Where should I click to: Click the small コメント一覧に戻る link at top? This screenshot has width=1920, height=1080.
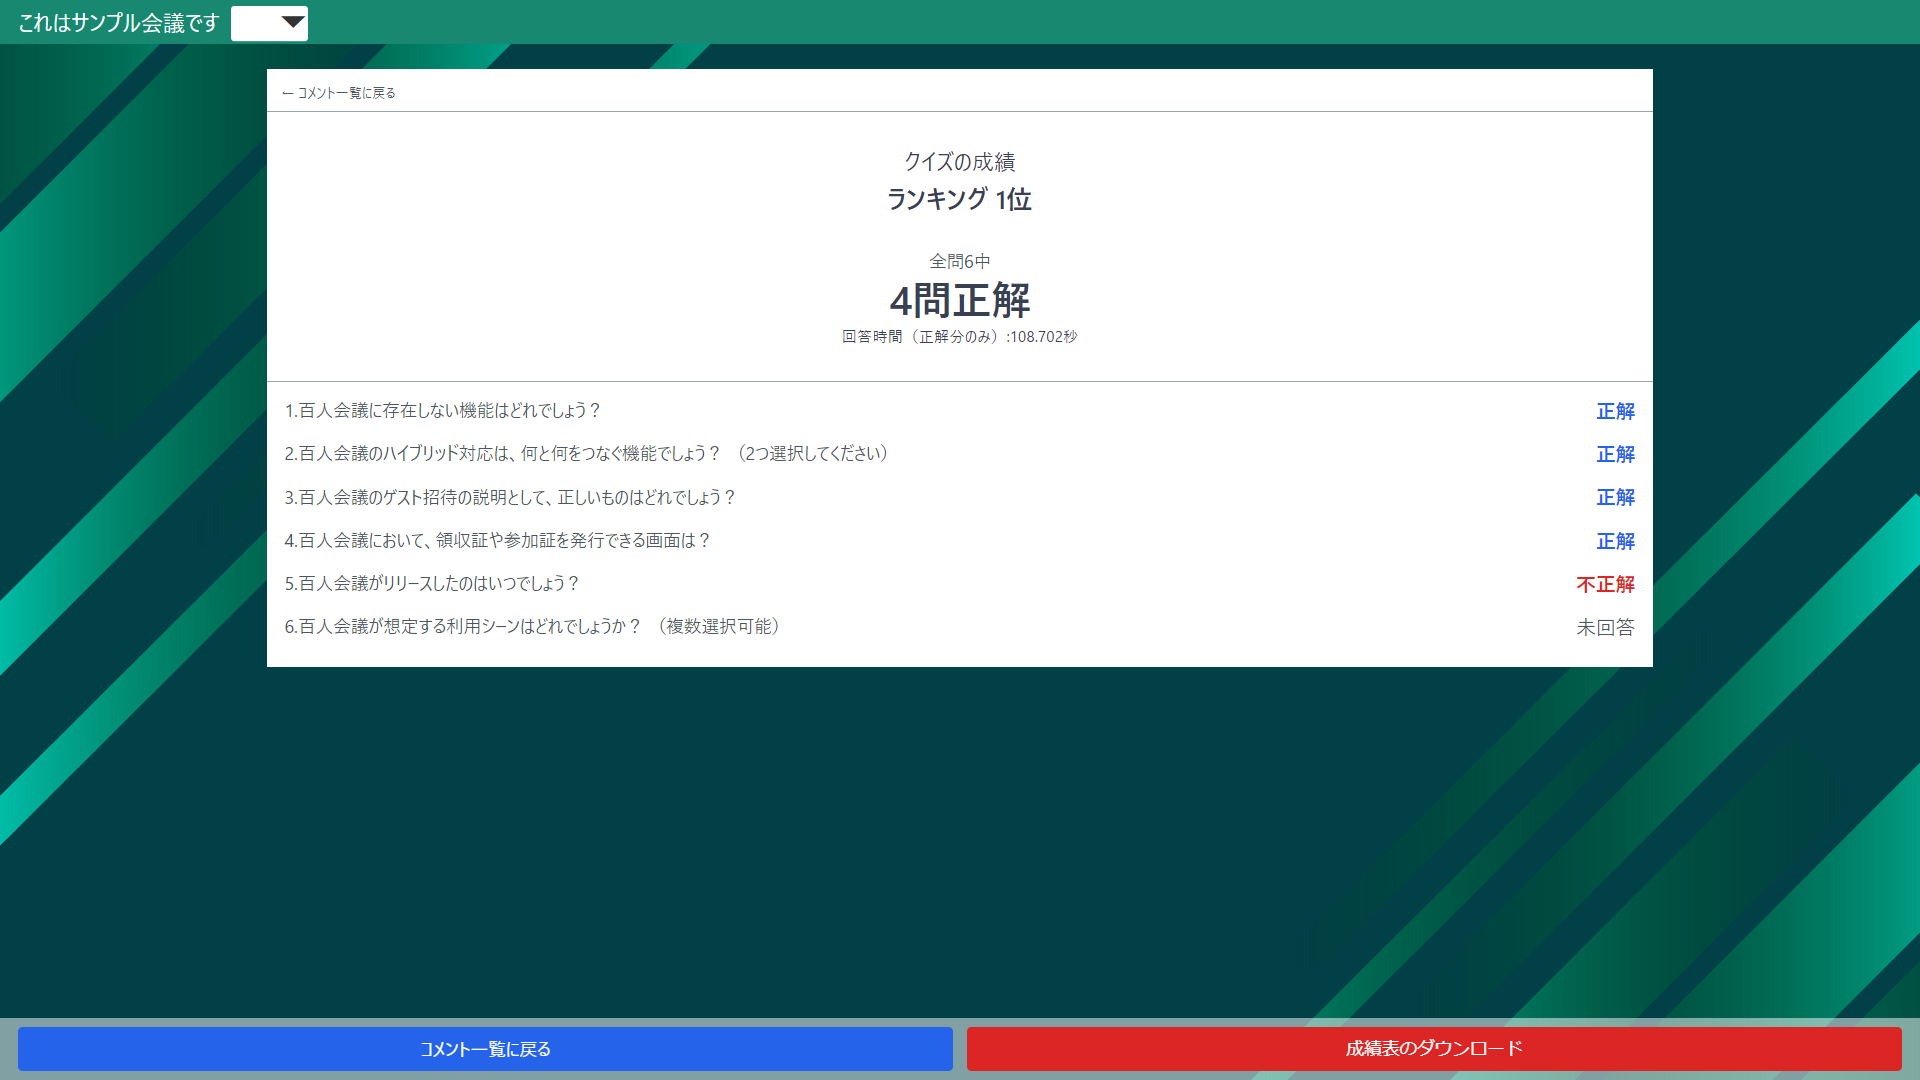[346, 93]
